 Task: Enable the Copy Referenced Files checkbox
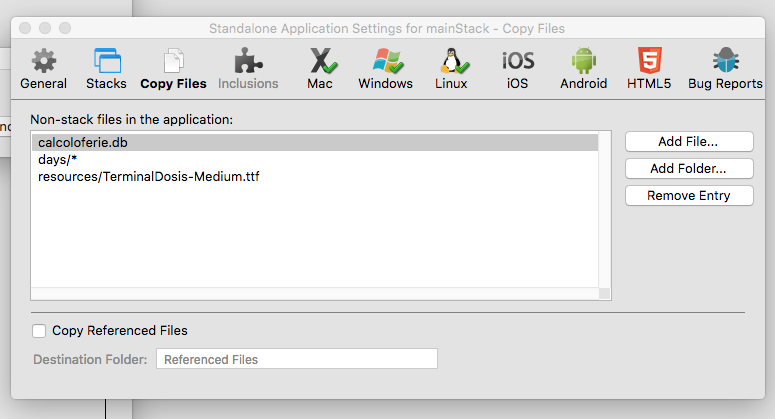pyautogui.click(x=39, y=330)
